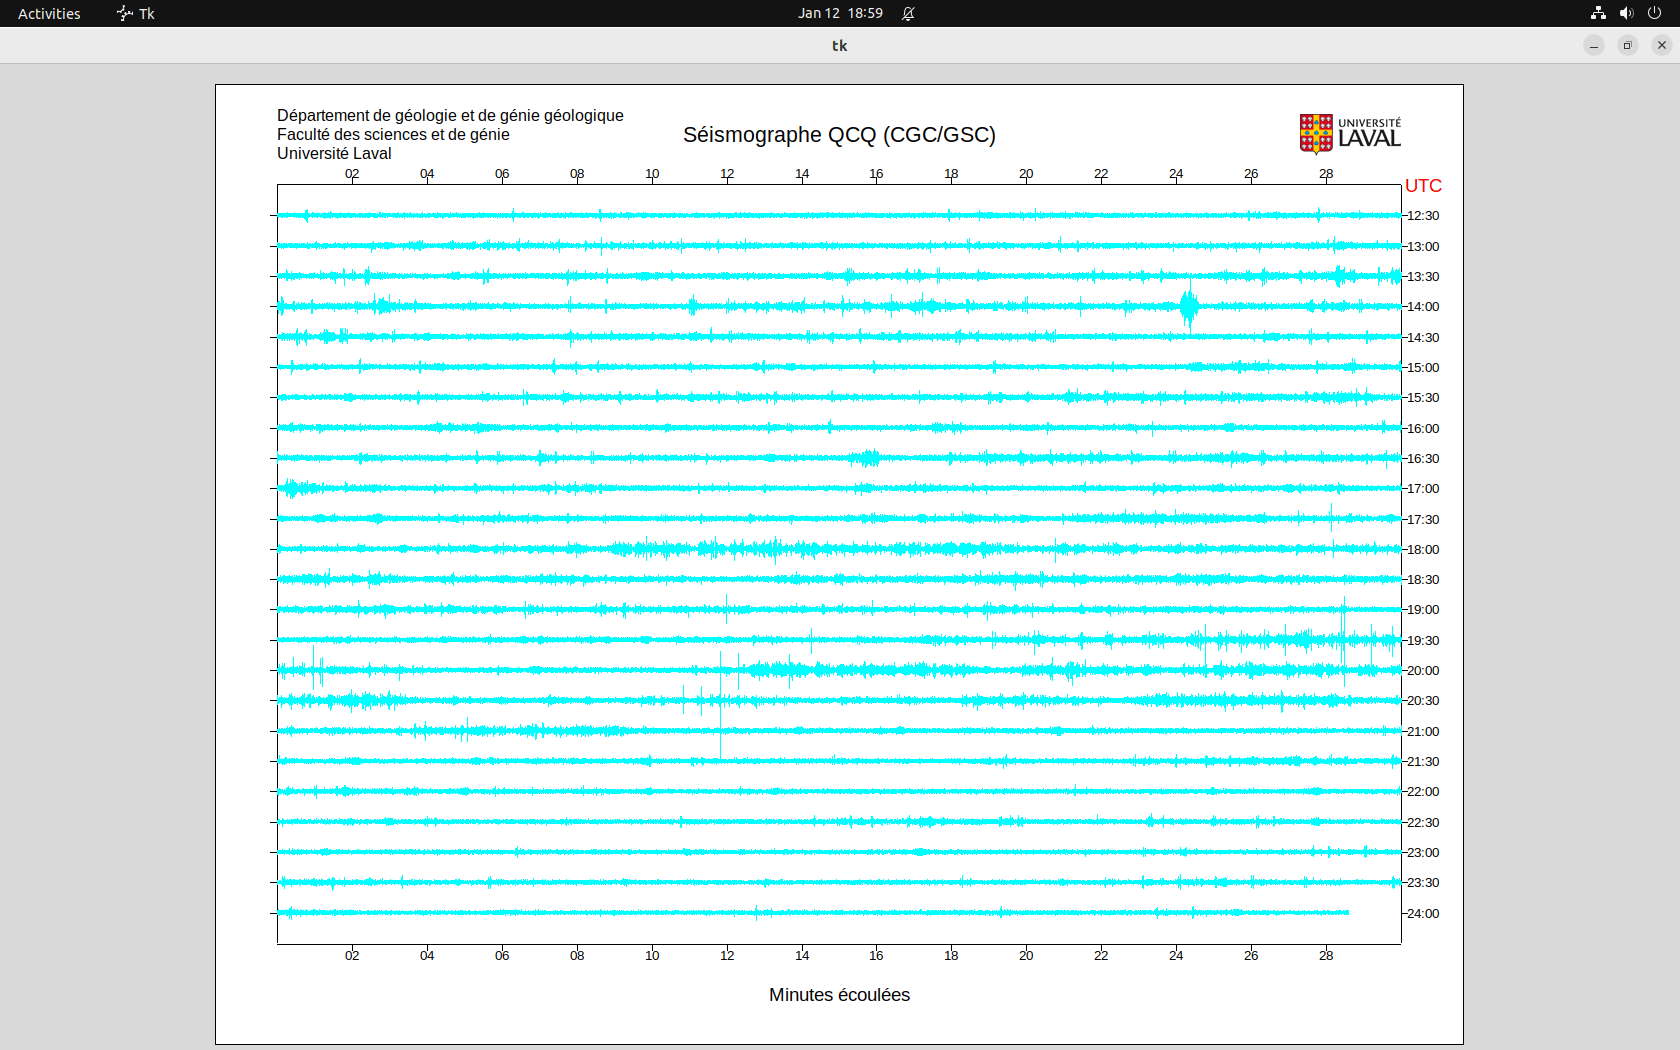The width and height of the screenshot is (1680, 1050).
Task: Open the Activities overview
Action: (49, 13)
